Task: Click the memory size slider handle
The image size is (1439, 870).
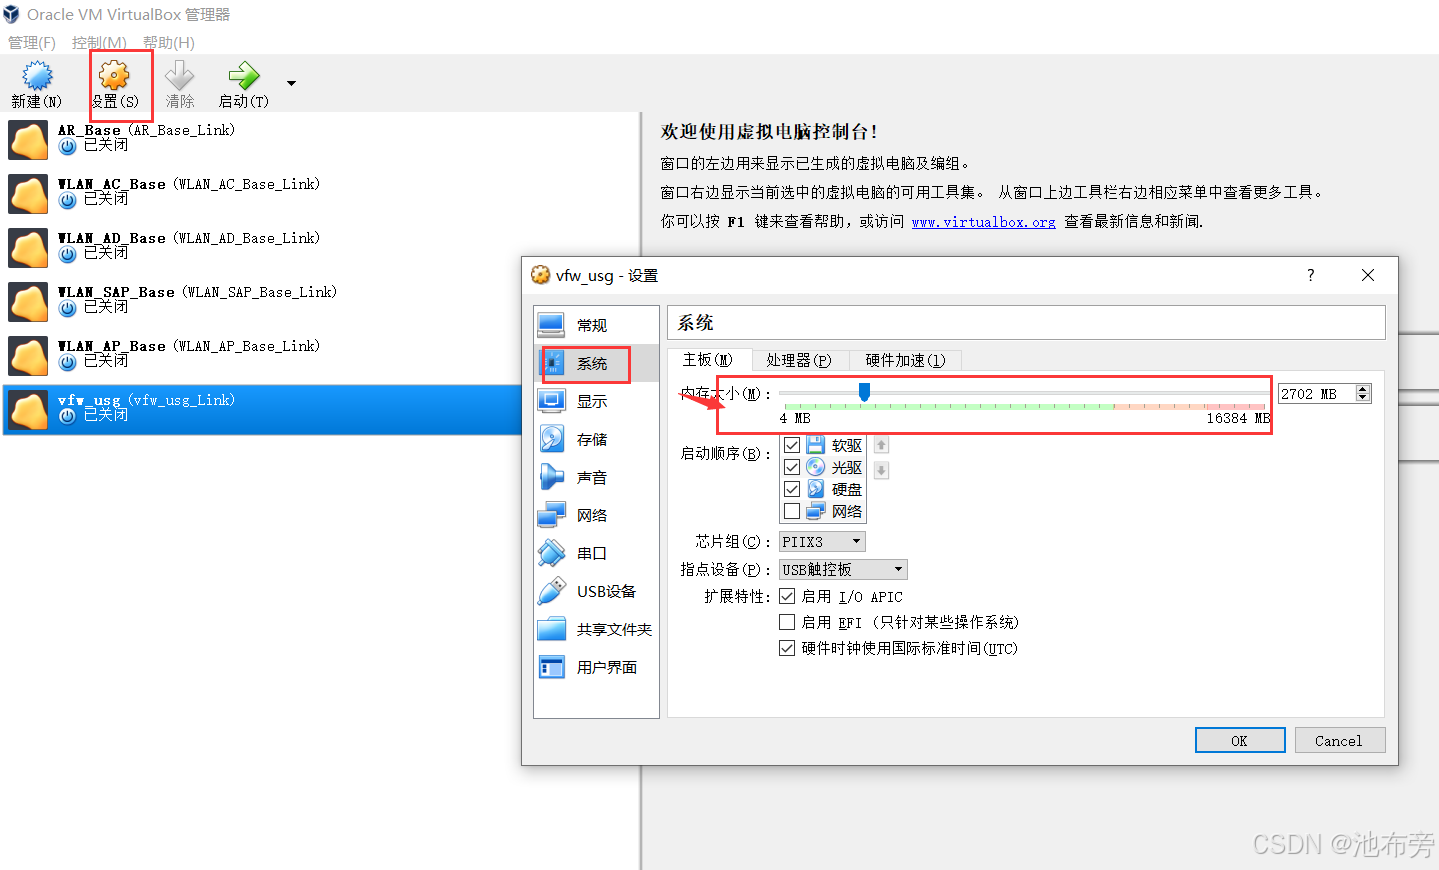Action: tap(864, 392)
